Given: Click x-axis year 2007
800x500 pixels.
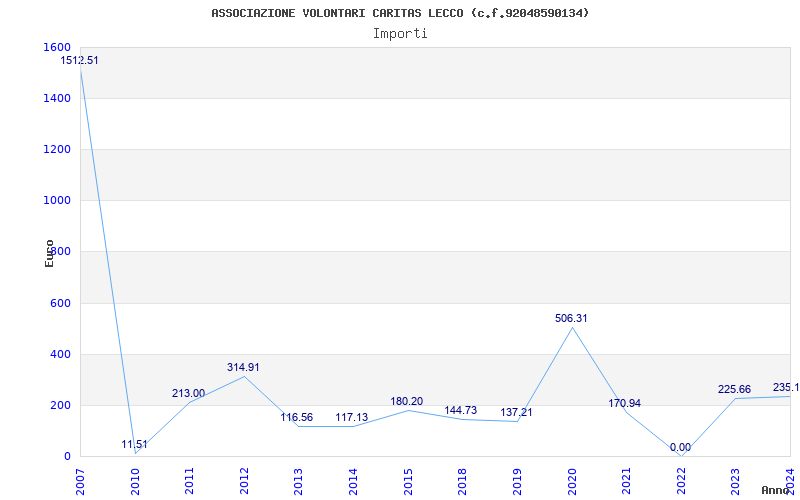Looking at the screenshot, I should (x=80, y=482).
